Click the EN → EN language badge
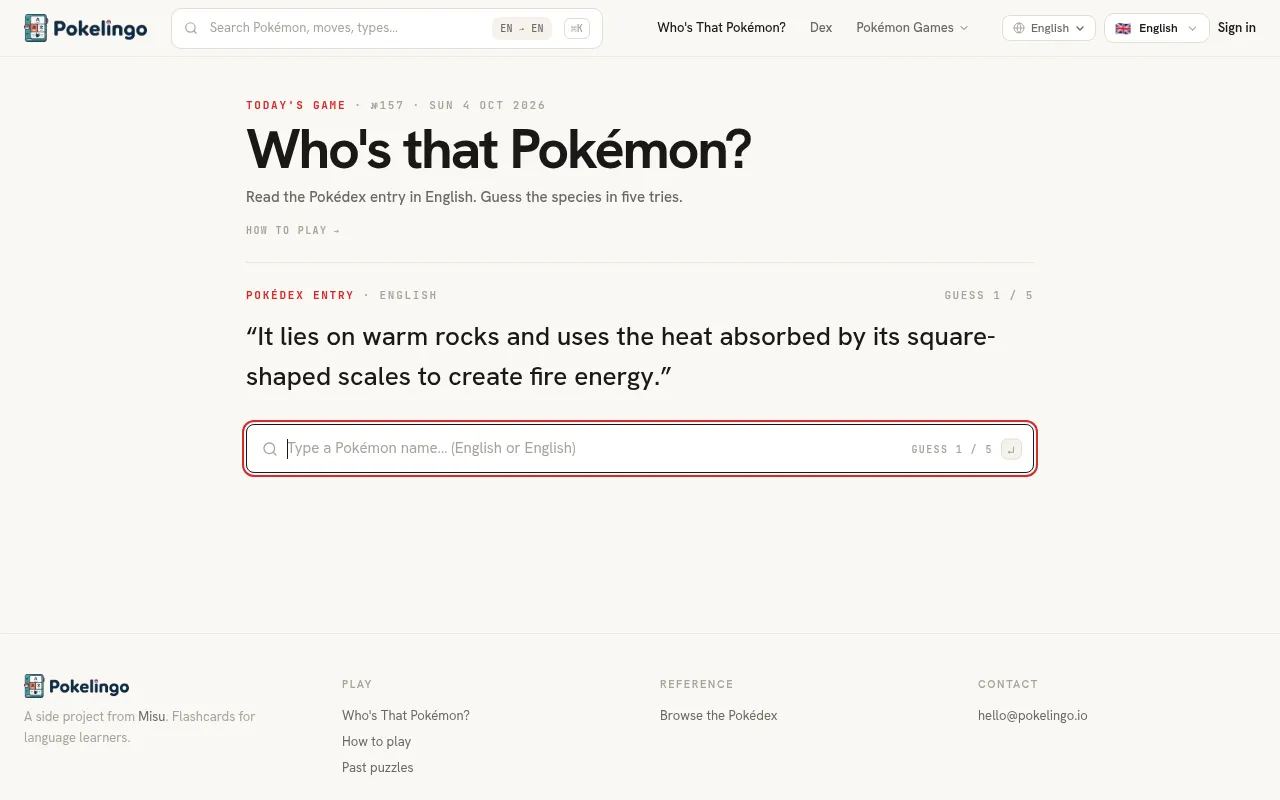This screenshot has width=1280, height=800. pyautogui.click(x=522, y=28)
